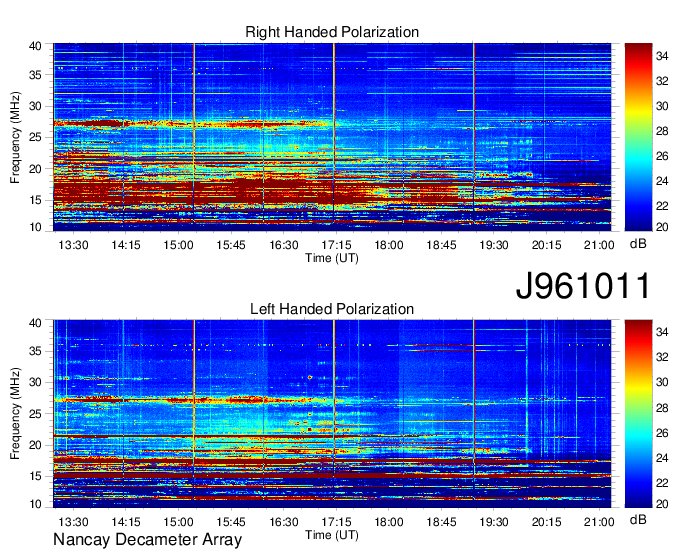
Task: Click the 20 dB label on upper color bar
Action: pyautogui.click(x=662, y=227)
